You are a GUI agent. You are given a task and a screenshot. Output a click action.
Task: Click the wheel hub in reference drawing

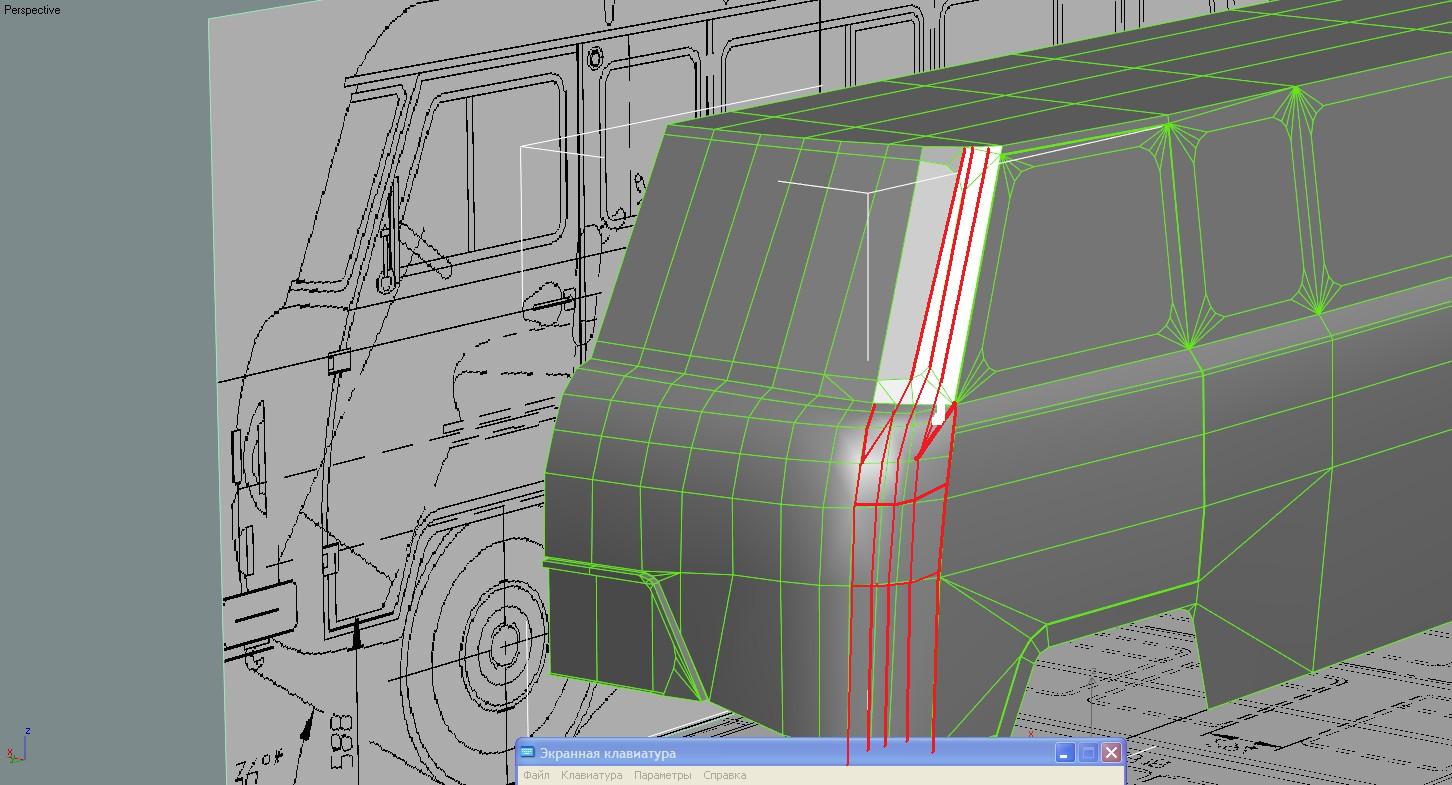coord(506,640)
